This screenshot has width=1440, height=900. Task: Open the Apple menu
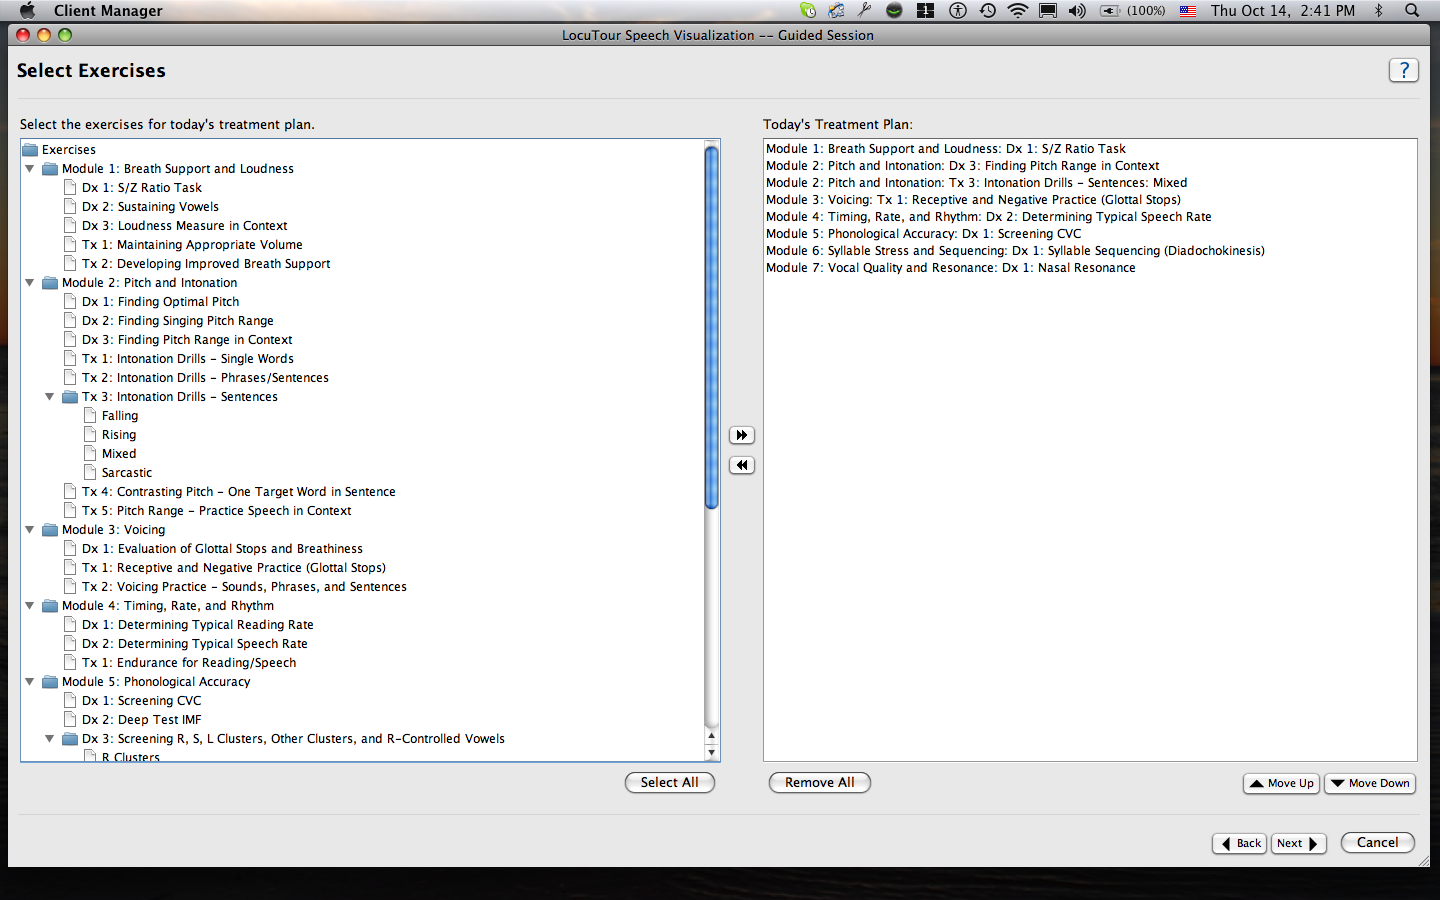[x=28, y=10]
